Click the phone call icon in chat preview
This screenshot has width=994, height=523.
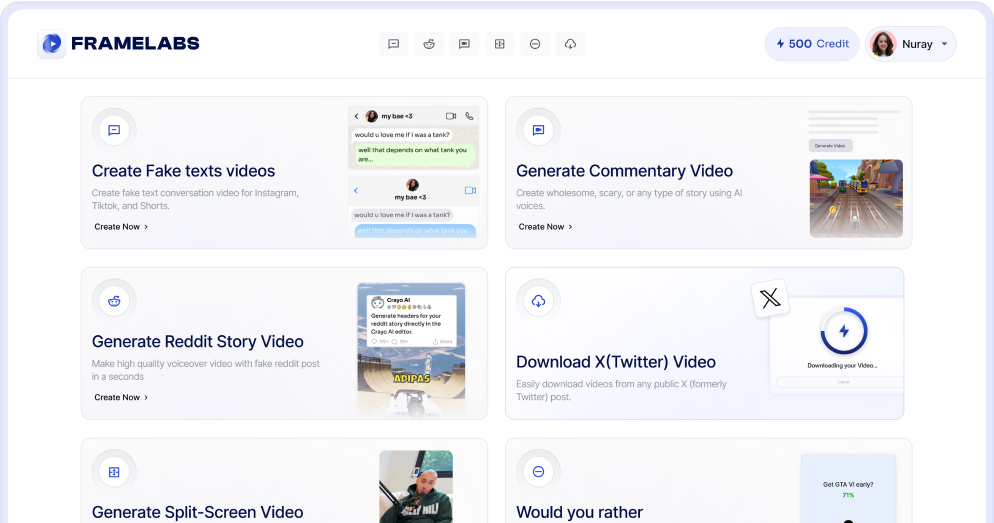pyautogui.click(x=469, y=116)
